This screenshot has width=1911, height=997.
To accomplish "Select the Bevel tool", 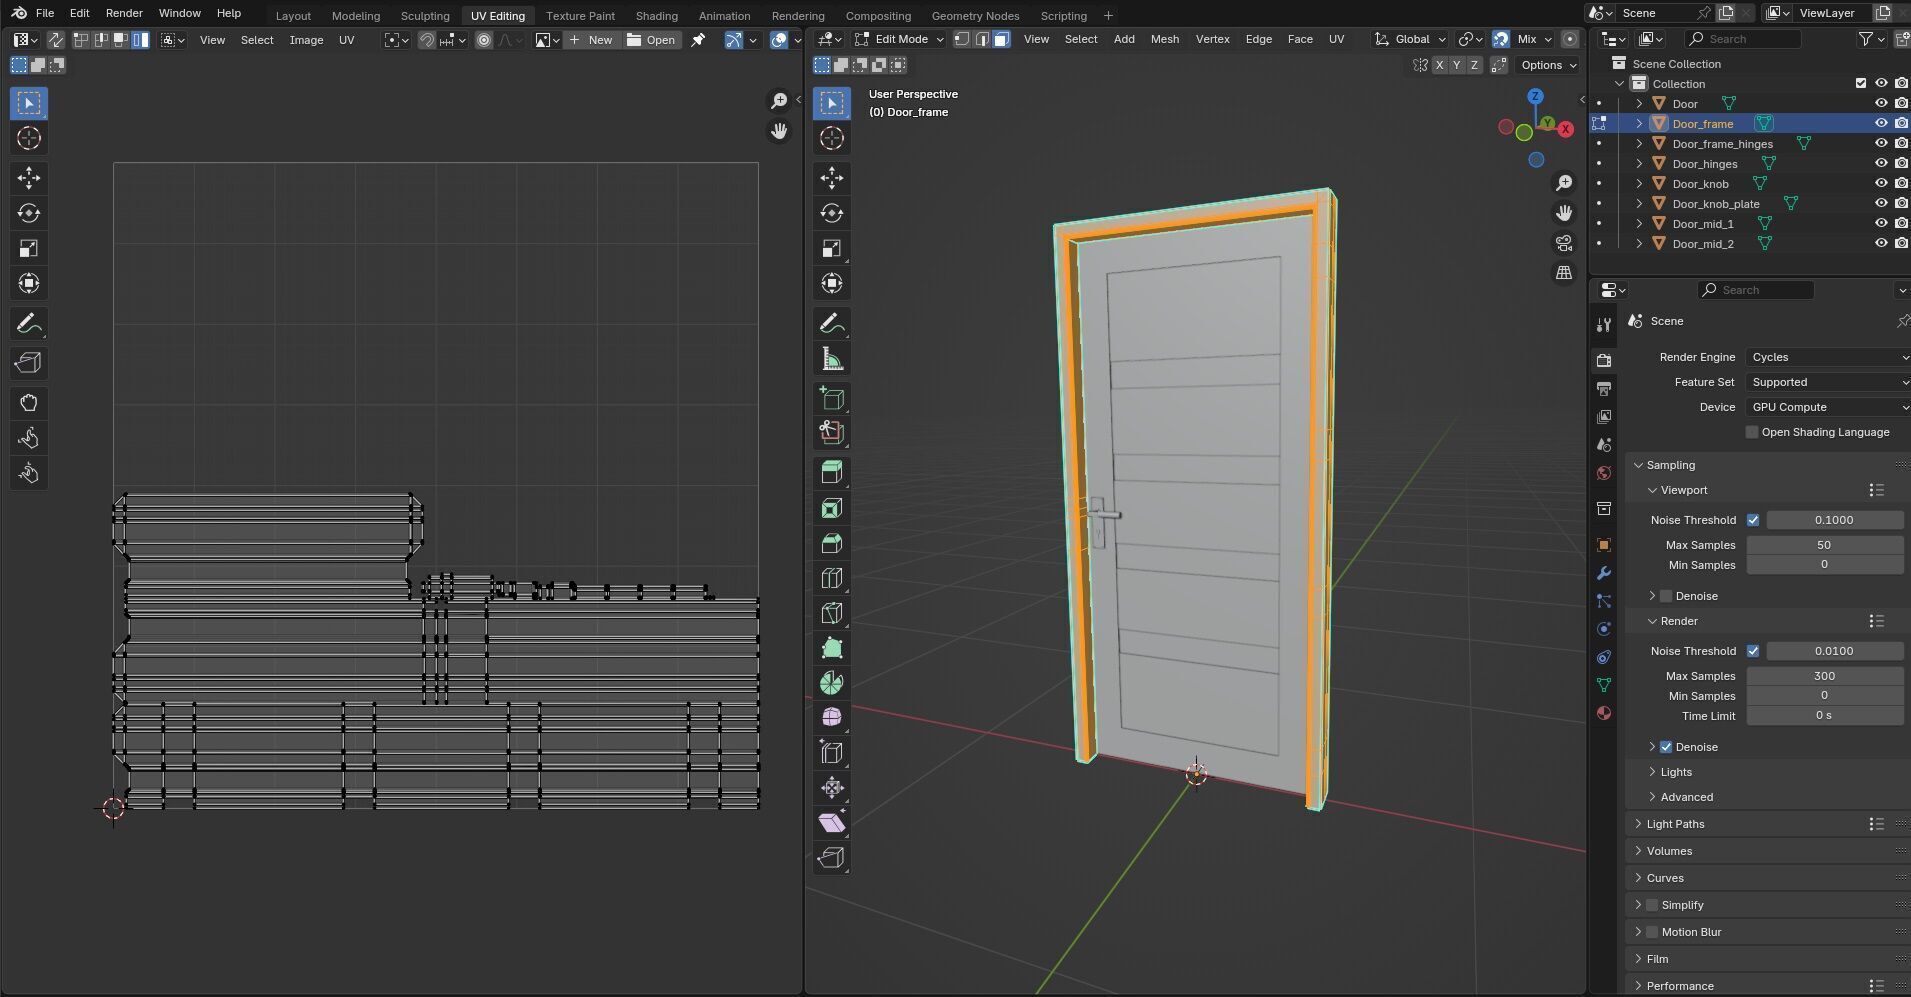I will coord(831,543).
